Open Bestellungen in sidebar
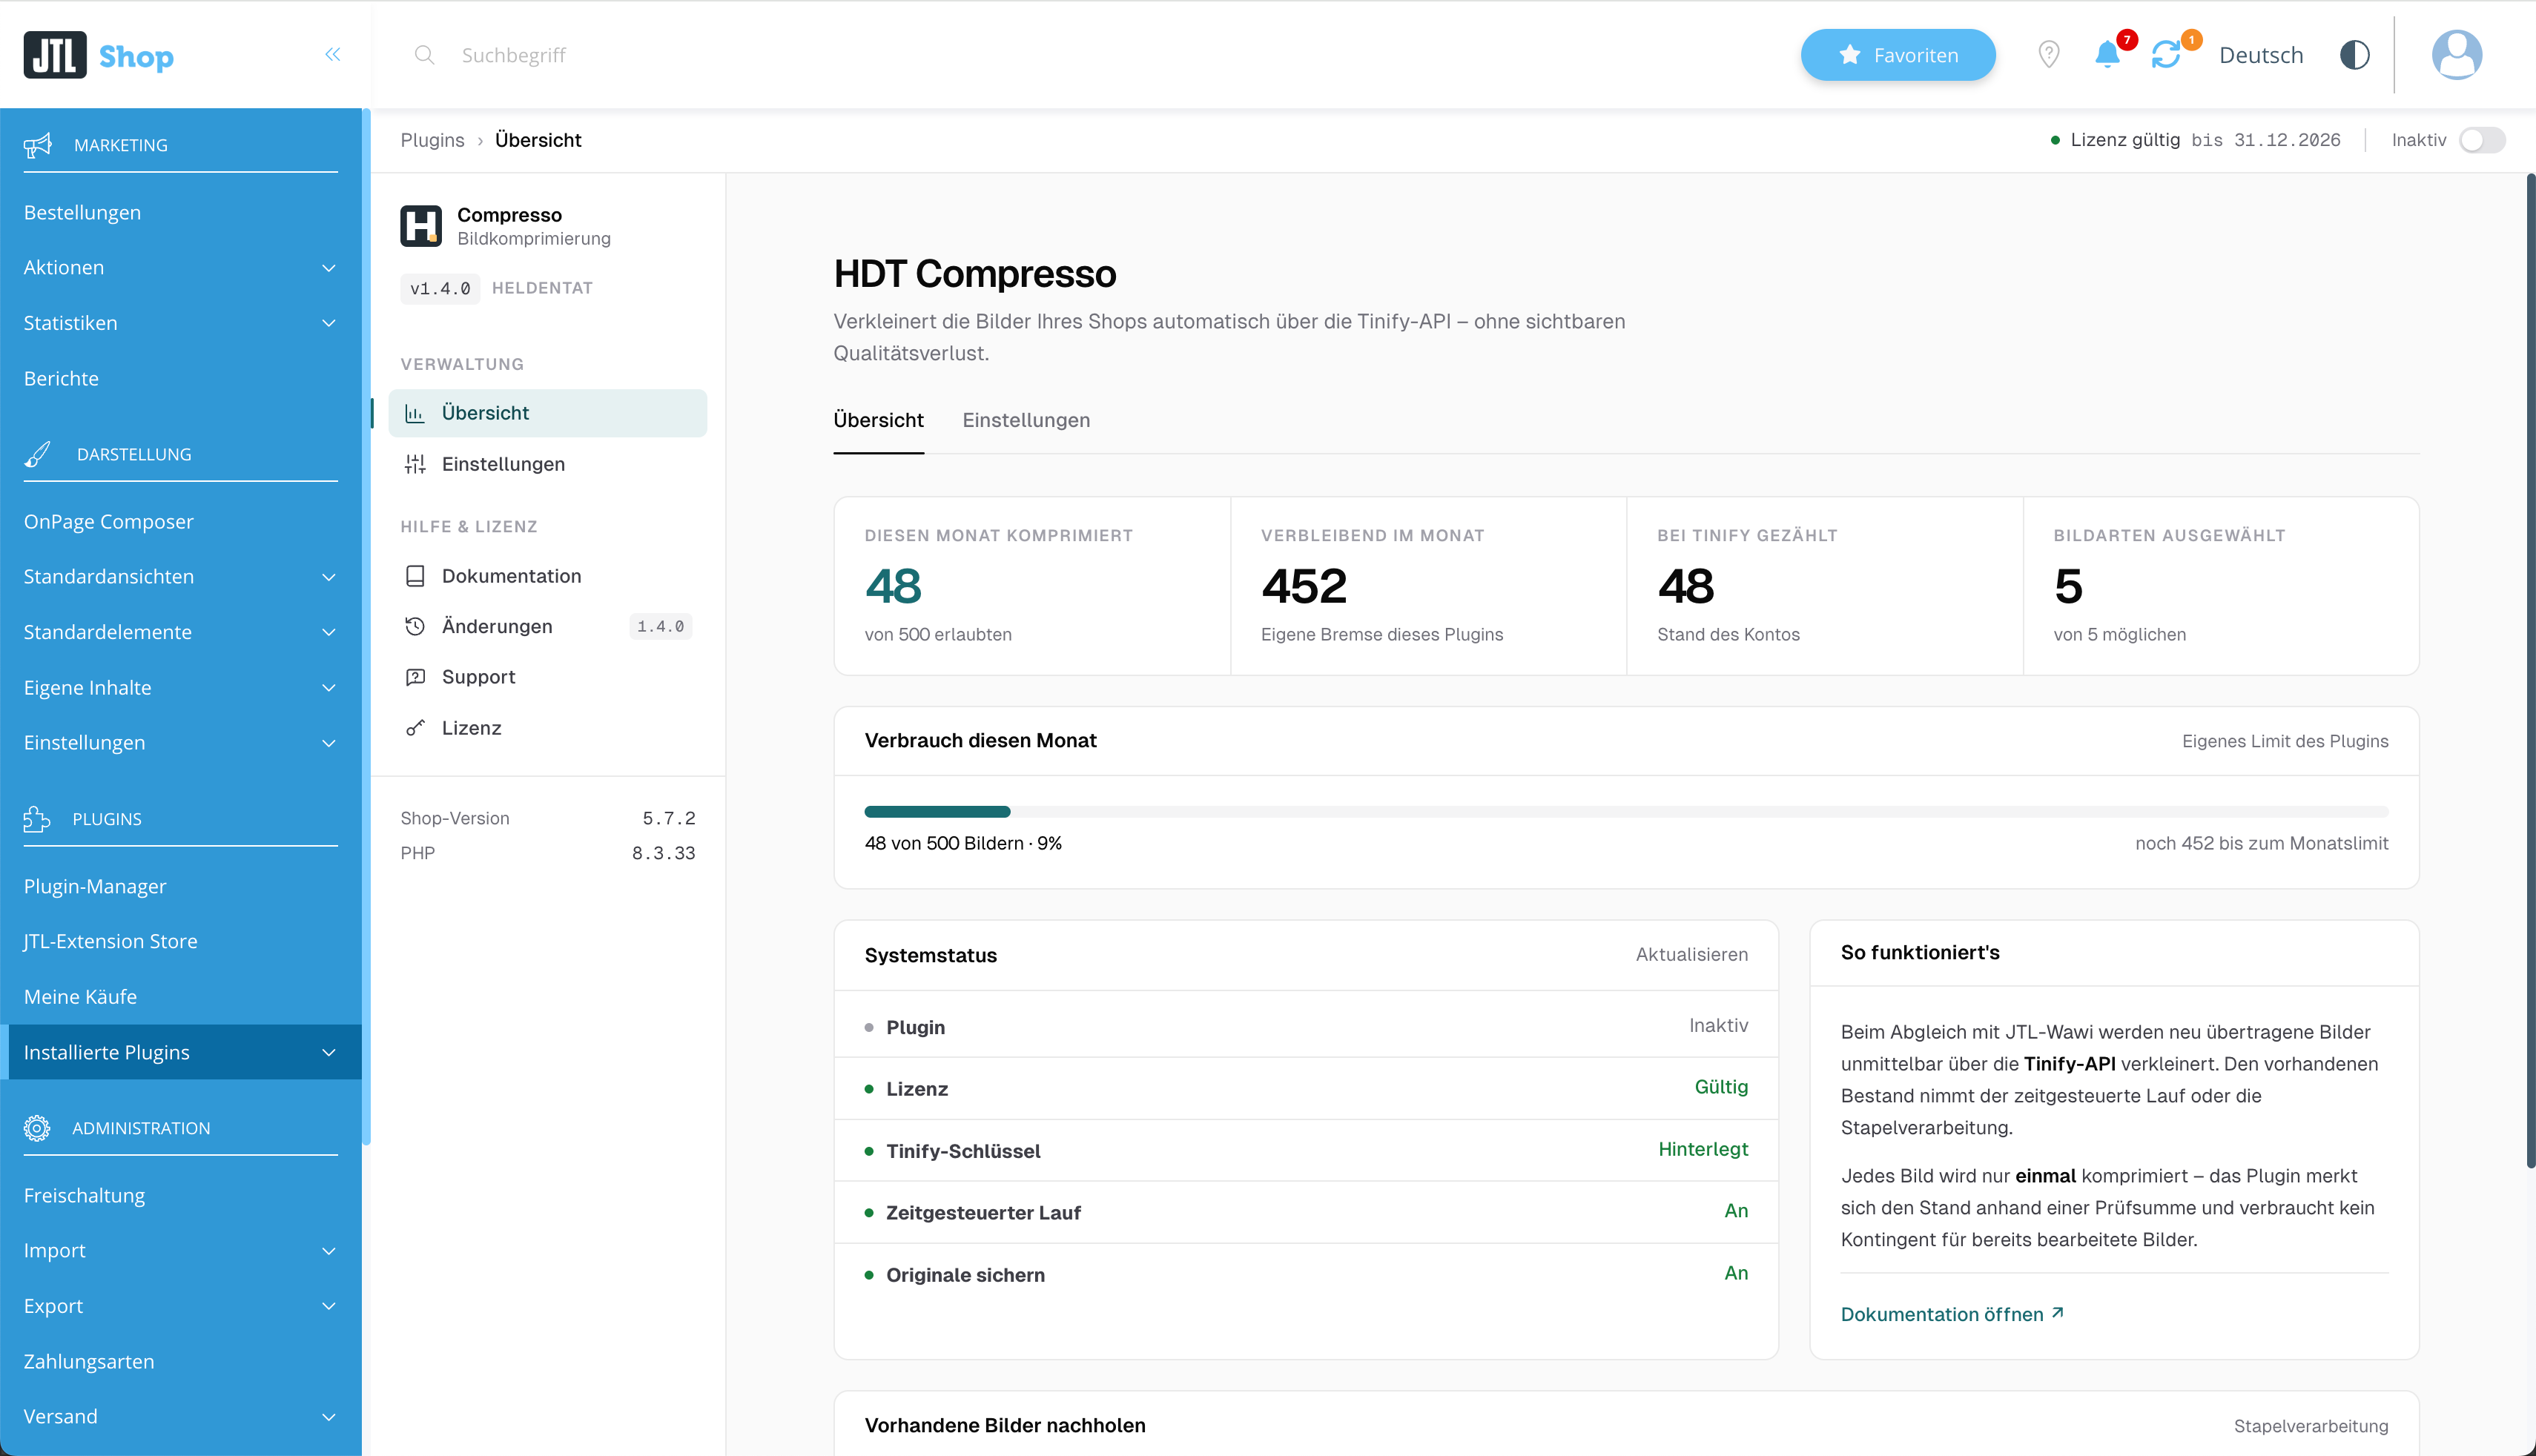2536x1456 pixels. coord(82,212)
